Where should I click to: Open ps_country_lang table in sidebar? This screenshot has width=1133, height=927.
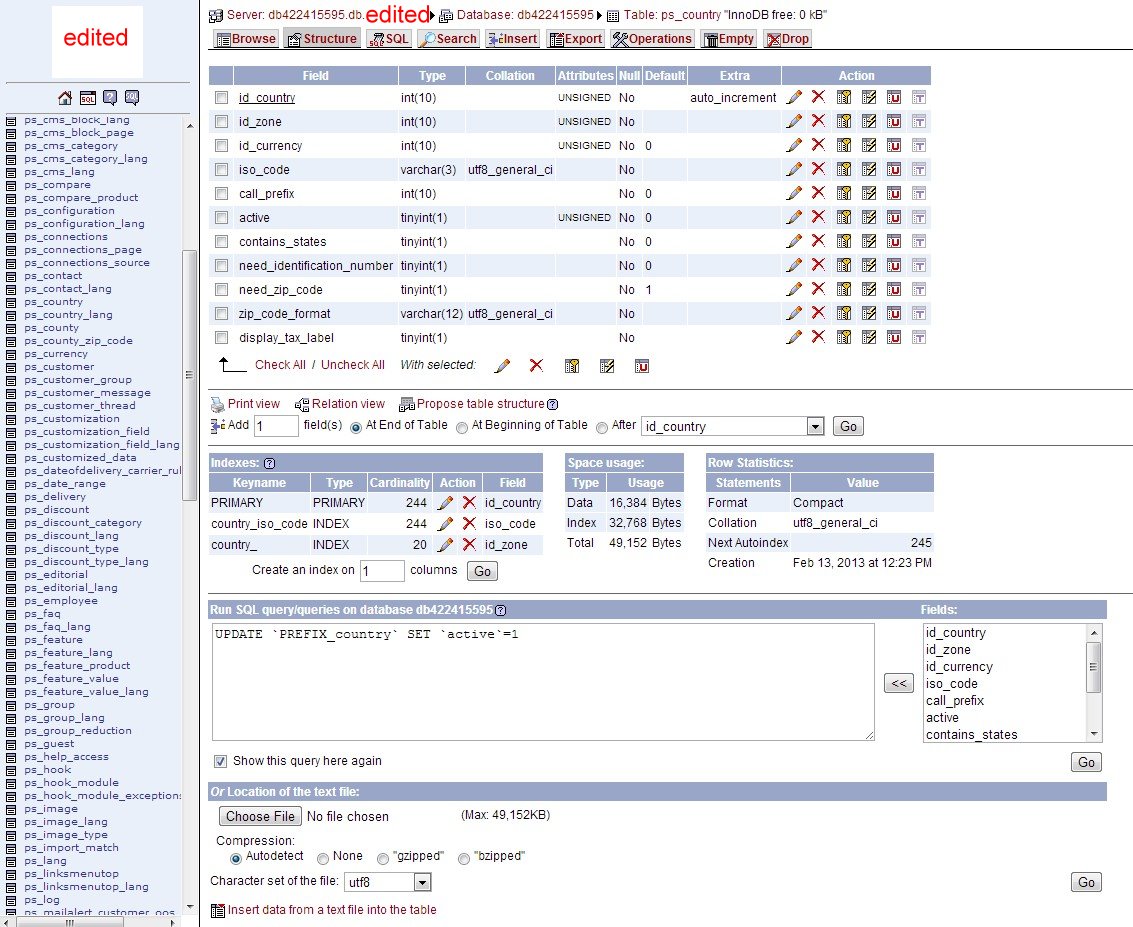tap(68, 315)
